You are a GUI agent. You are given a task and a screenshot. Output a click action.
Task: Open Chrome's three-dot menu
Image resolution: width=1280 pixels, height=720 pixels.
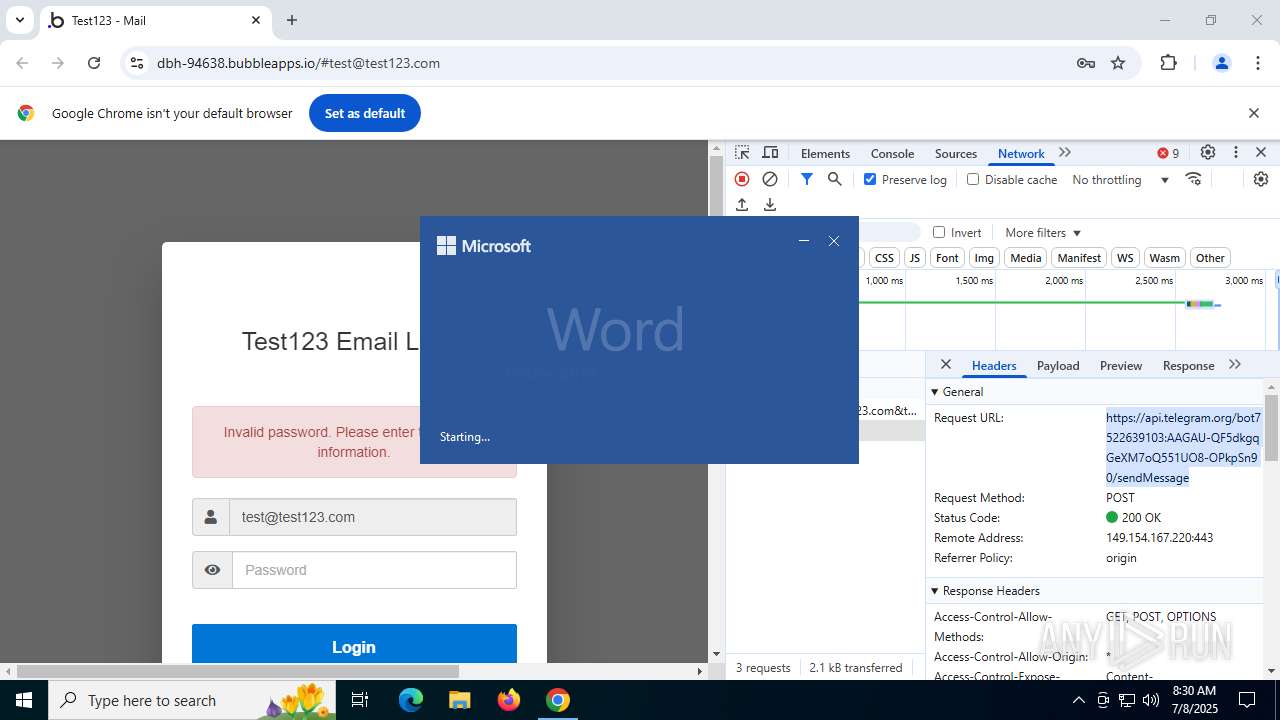pyautogui.click(x=1258, y=63)
